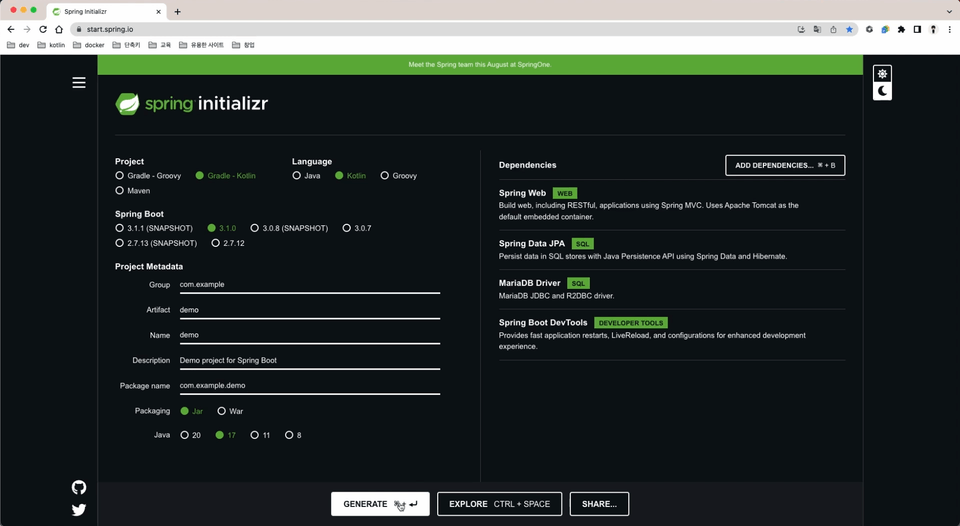Open the GitHub icon link
Viewport: 960px width, 526px height.
[79, 487]
